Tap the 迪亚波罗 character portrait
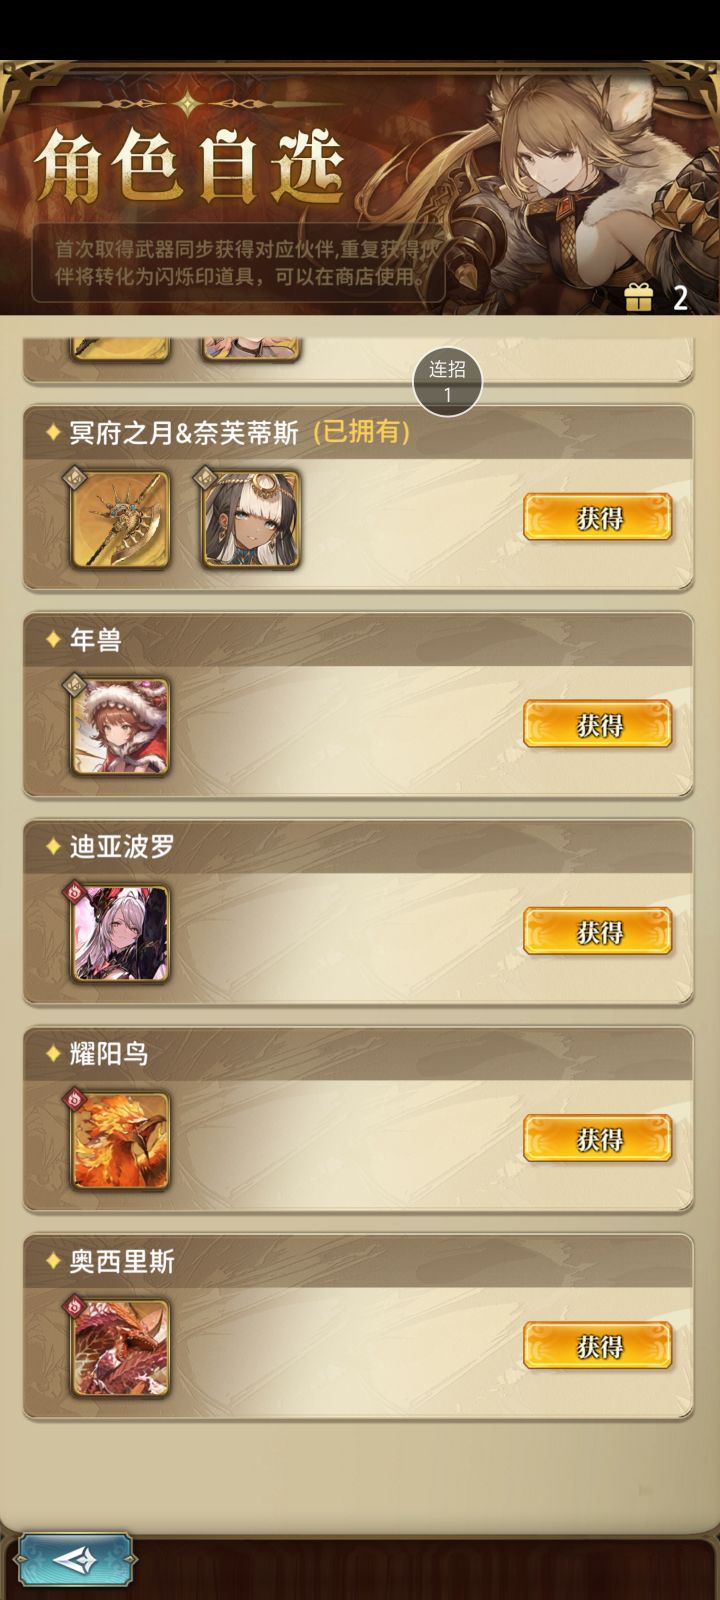Image resolution: width=720 pixels, height=1600 pixels. click(x=120, y=934)
